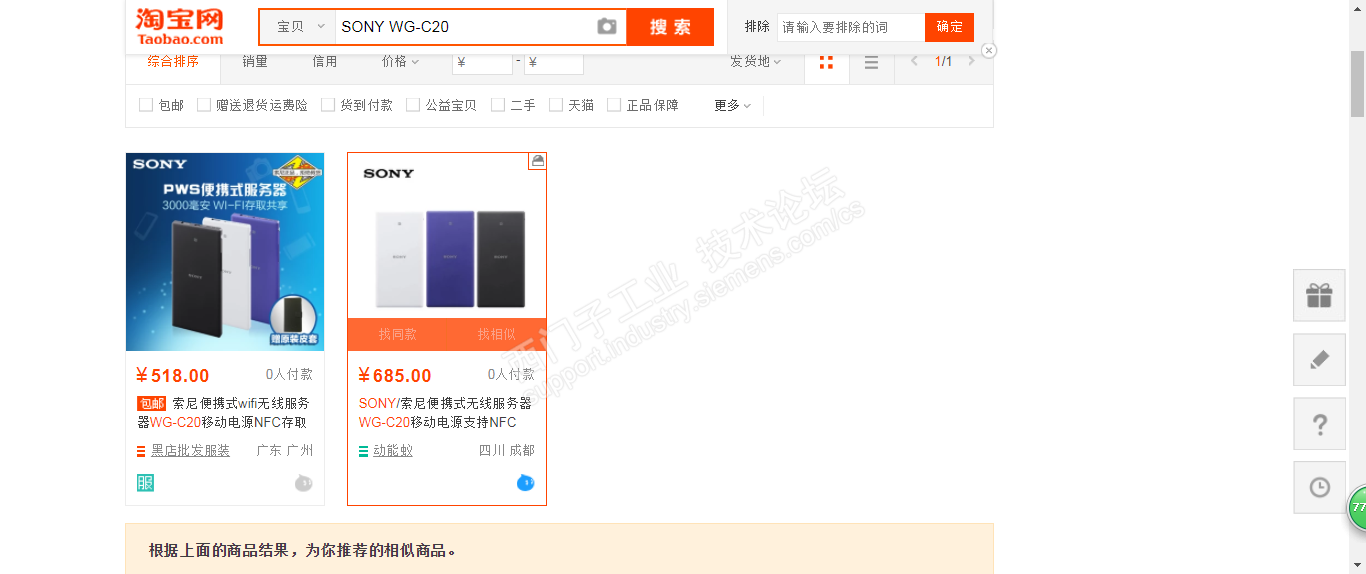Select the 销量 sort tab

point(255,61)
